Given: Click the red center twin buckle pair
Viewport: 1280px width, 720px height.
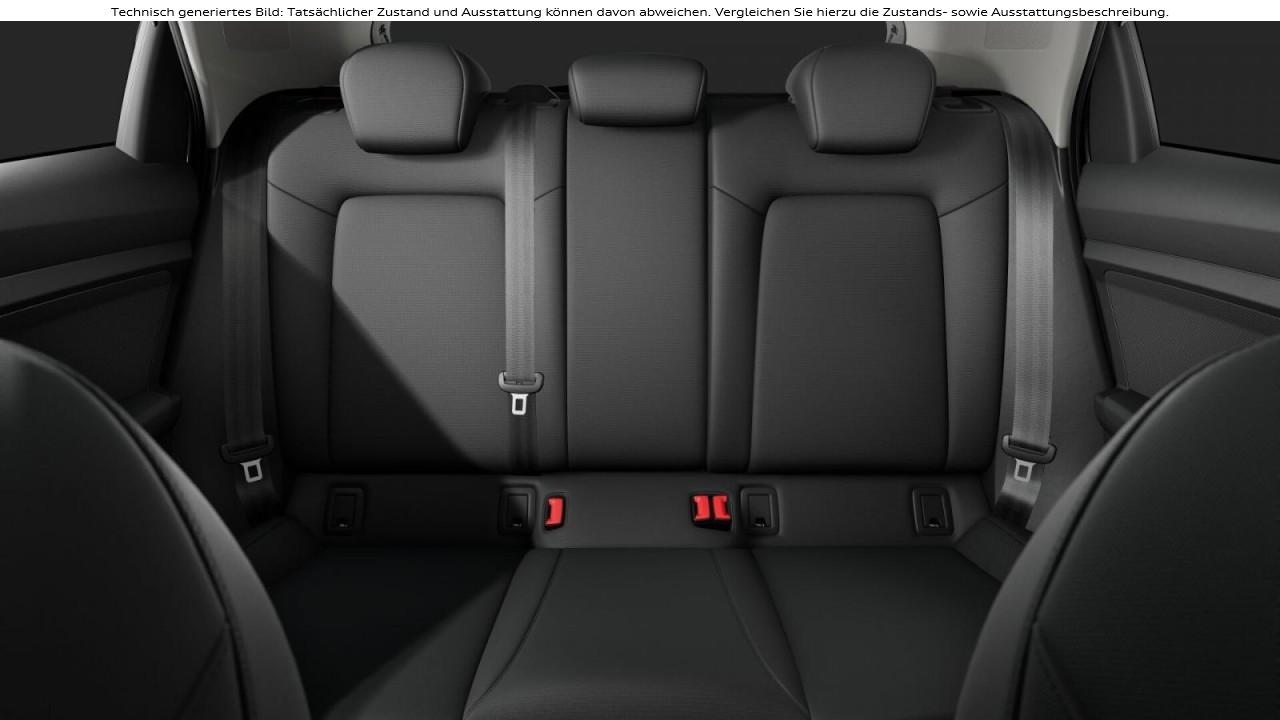Looking at the screenshot, I should pyautogui.click(x=707, y=508).
